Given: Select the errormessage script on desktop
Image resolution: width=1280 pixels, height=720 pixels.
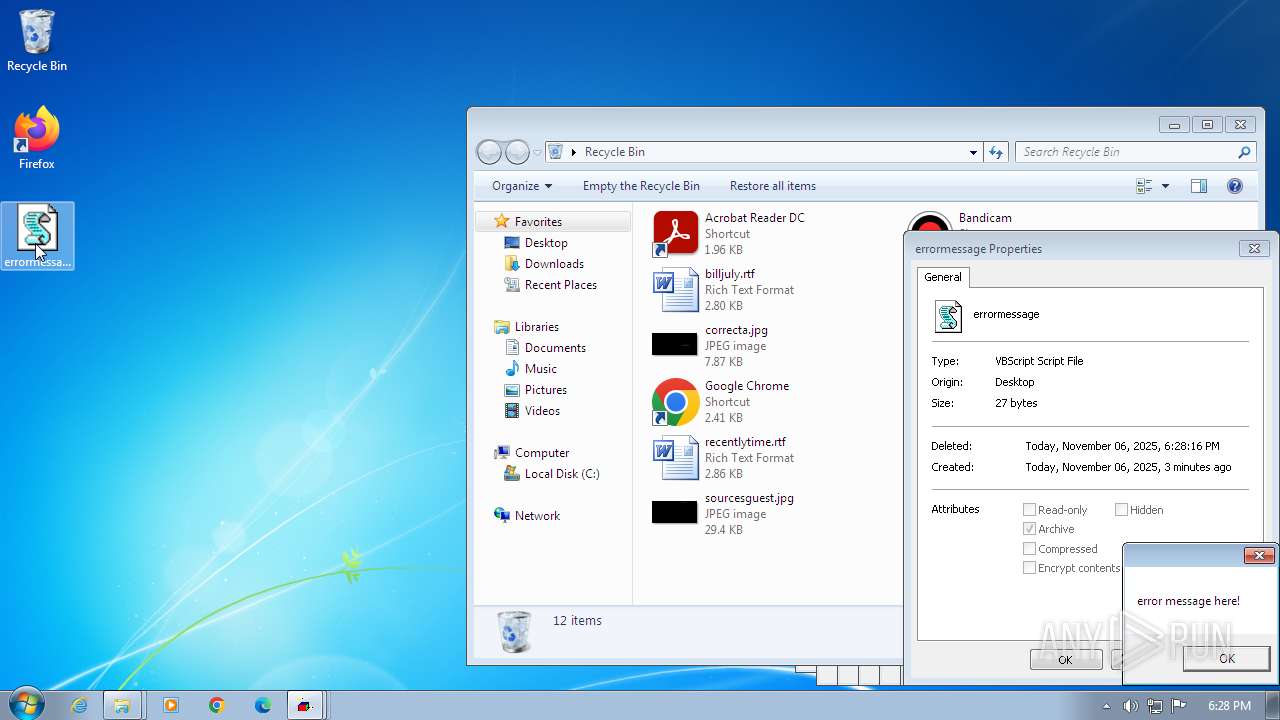Looking at the screenshot, I should [38, 236].
